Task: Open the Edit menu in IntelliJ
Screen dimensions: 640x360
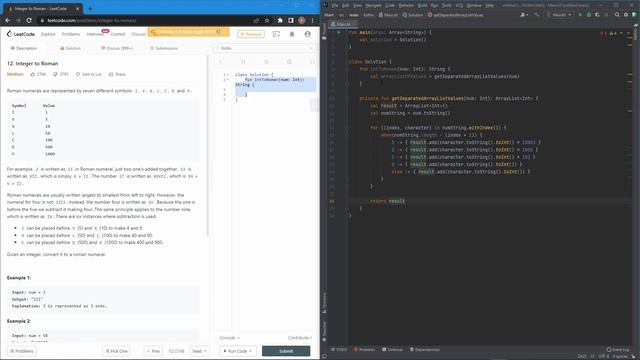Action: tap(346, 5)
